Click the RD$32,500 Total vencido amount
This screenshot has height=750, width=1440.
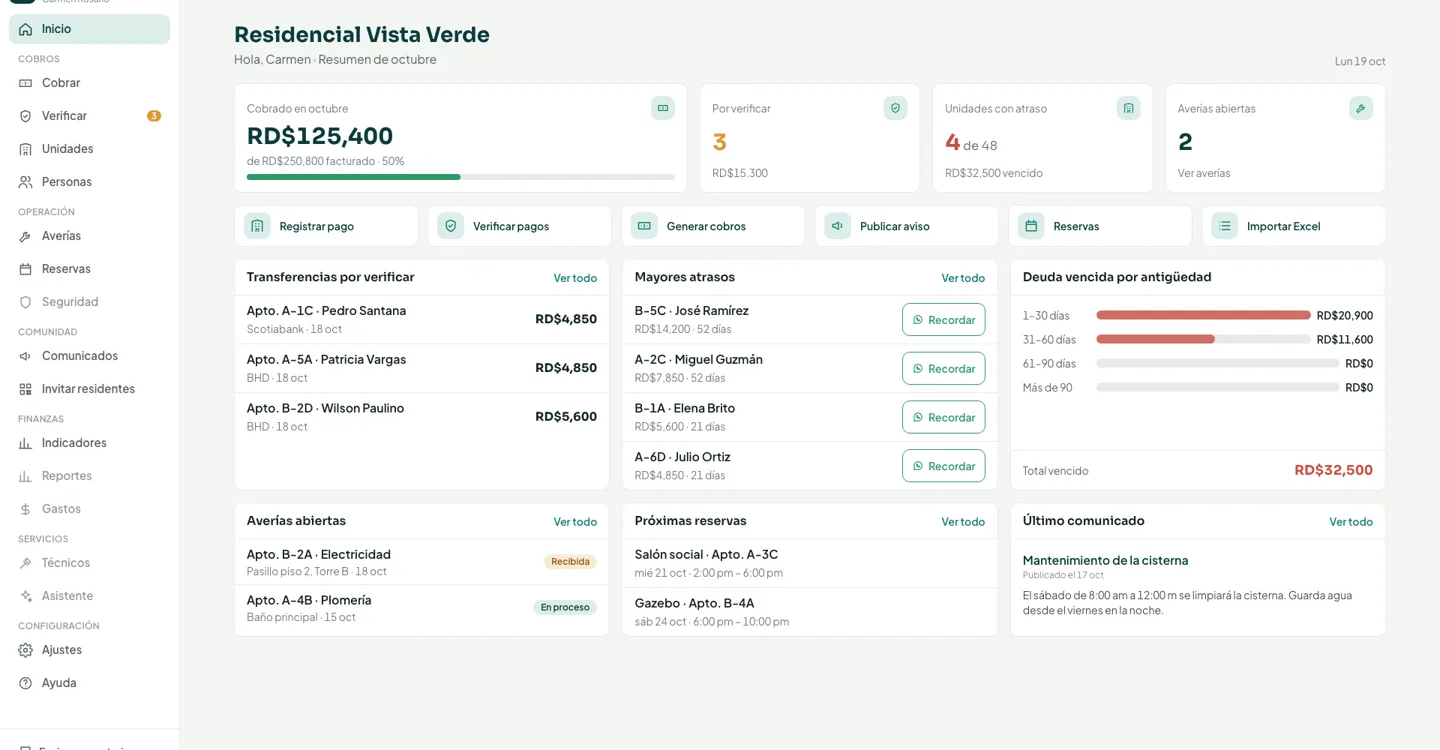click(1333, 470)
